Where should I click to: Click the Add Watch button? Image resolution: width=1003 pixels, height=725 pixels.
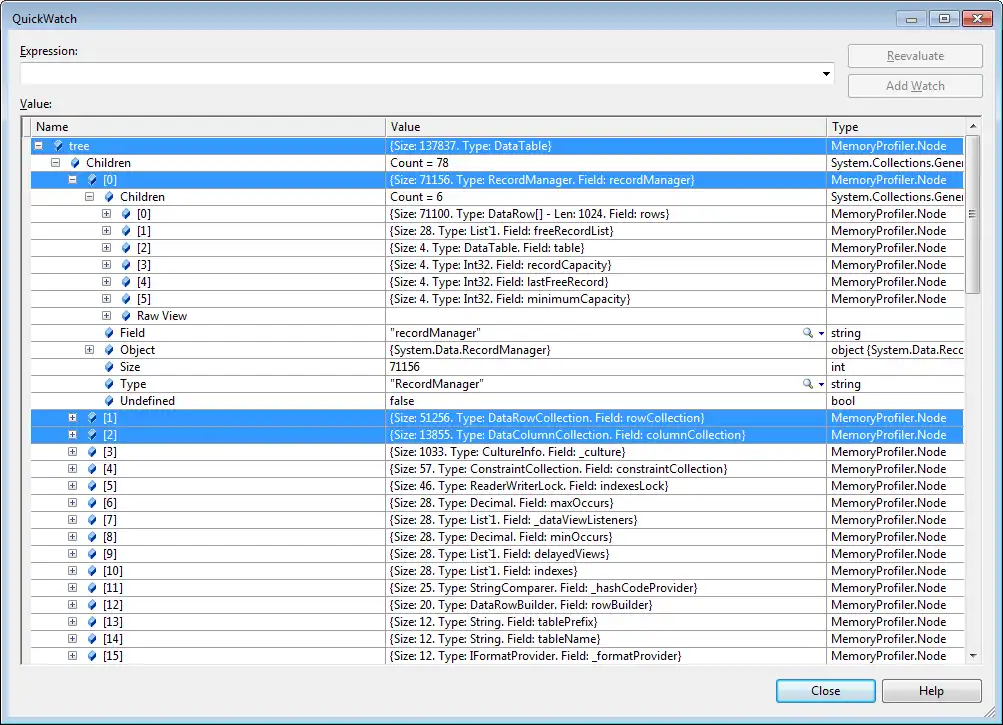[x=915, y=86]
